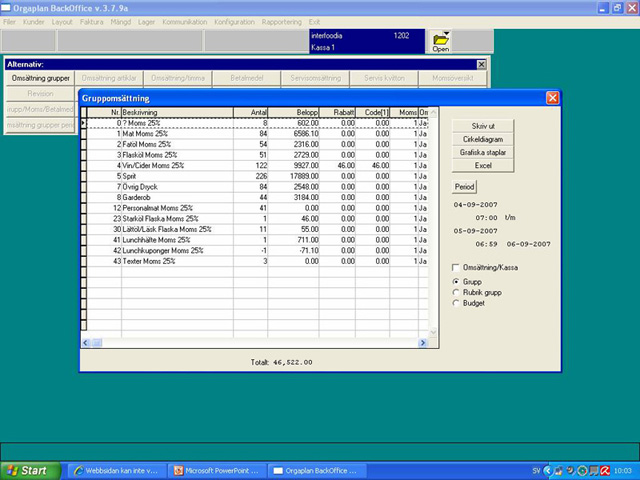Select the Omsättning grupper button
Viewport: 640px width, 480px height.
pyautogui.click(x=40, y=78)
